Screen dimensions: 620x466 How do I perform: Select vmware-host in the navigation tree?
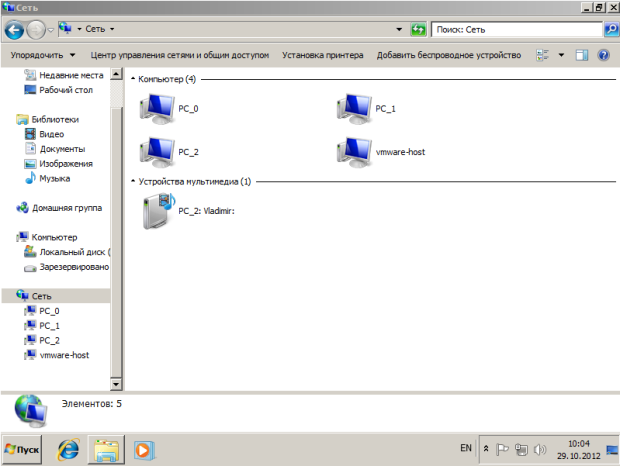[x=57, y=355]
